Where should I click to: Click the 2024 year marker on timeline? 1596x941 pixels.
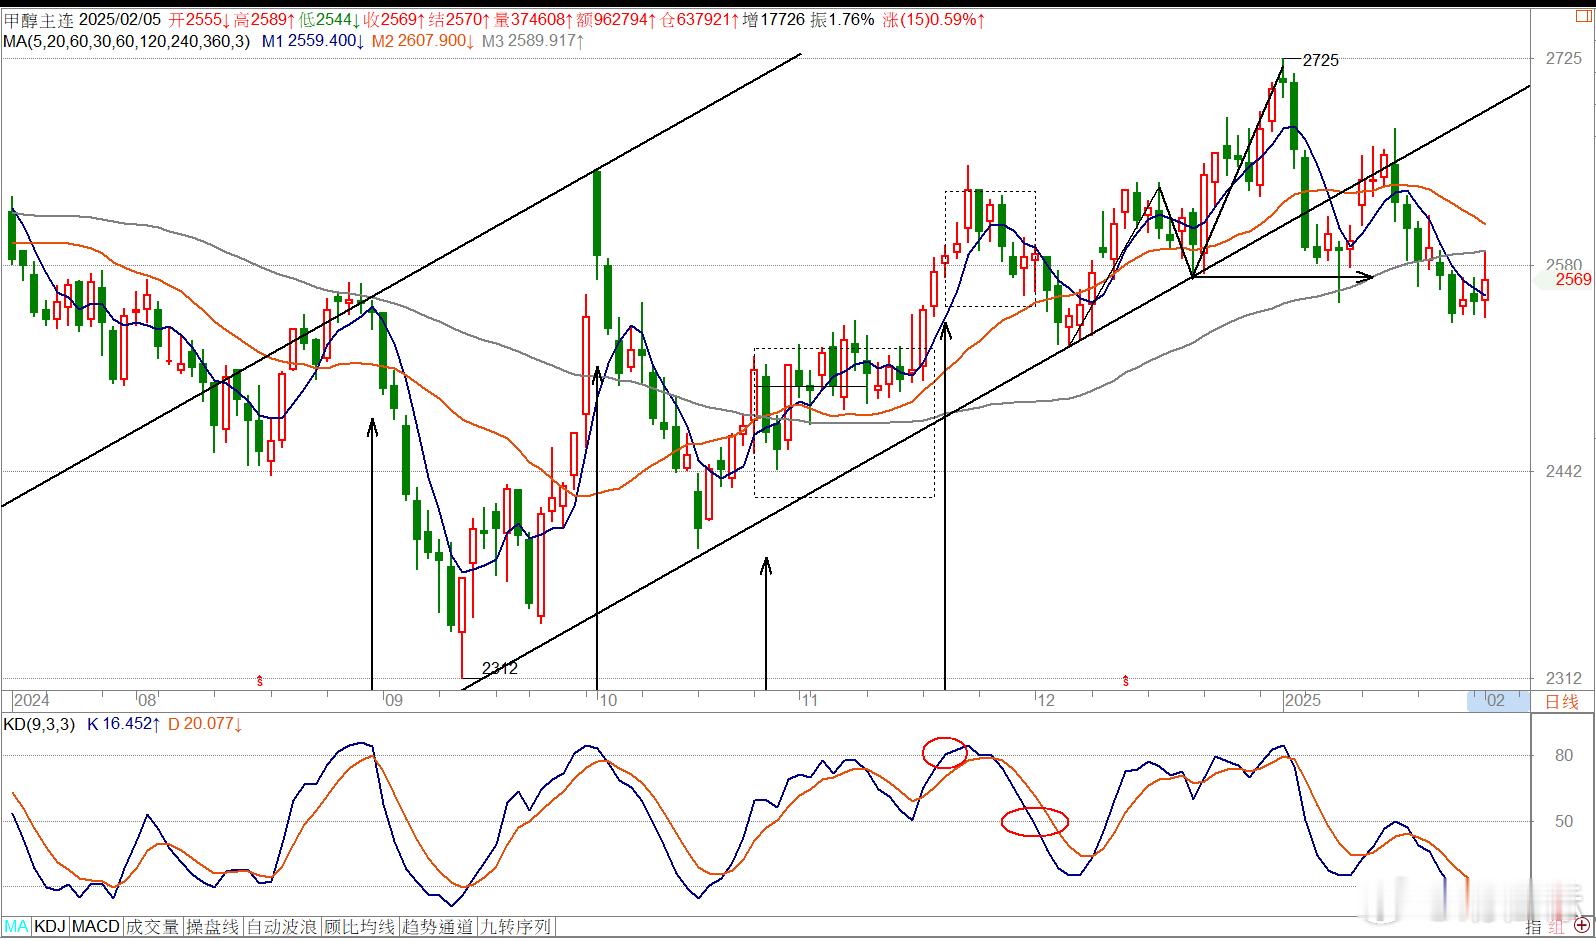(32, 700)
